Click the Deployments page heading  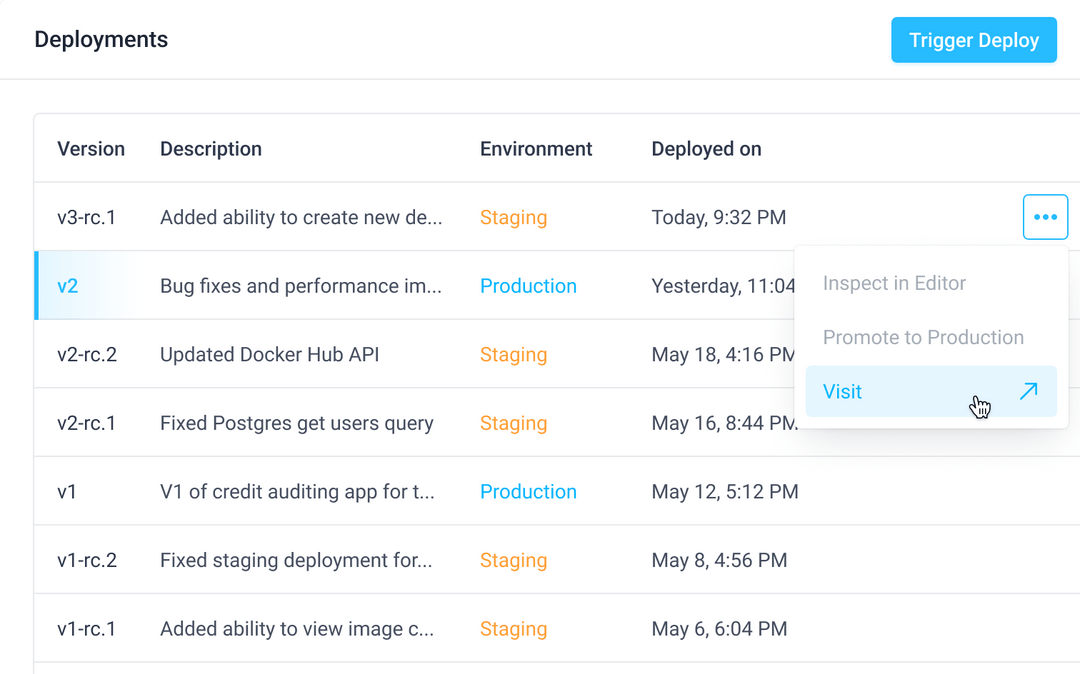pyautogui.click(x=101, y=39)
